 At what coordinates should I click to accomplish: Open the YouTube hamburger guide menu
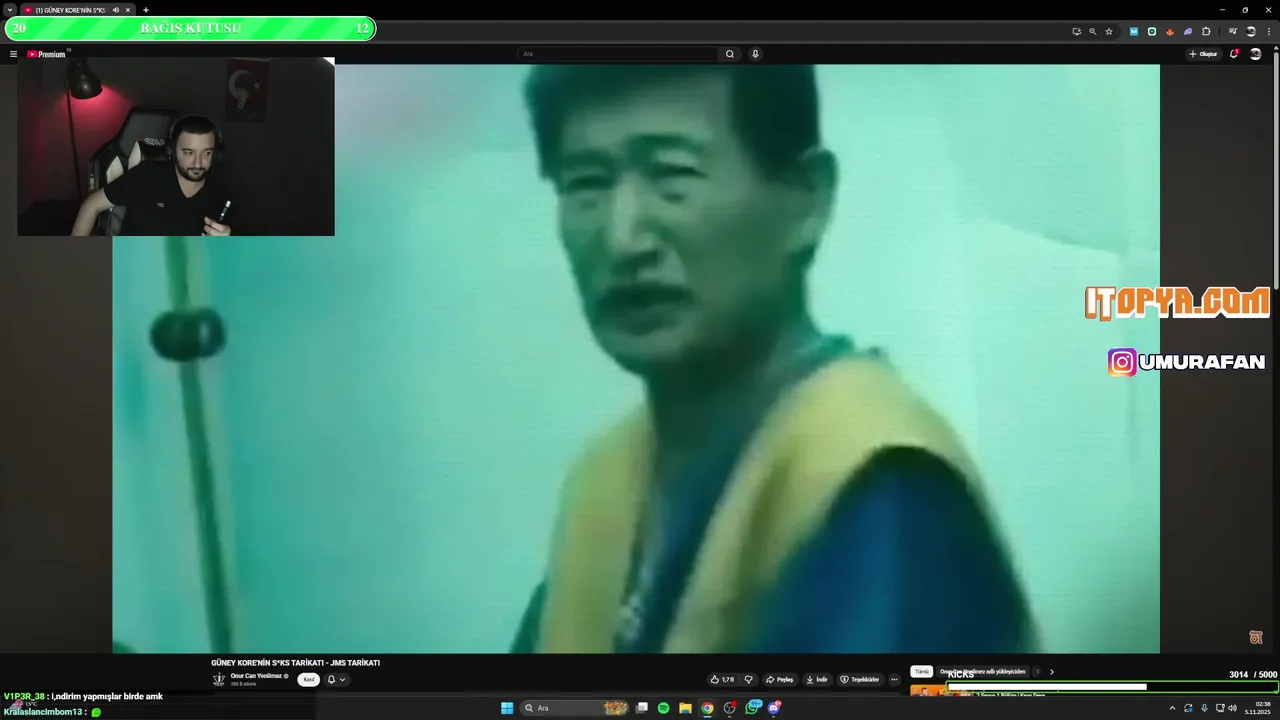(x=13, y=54)
